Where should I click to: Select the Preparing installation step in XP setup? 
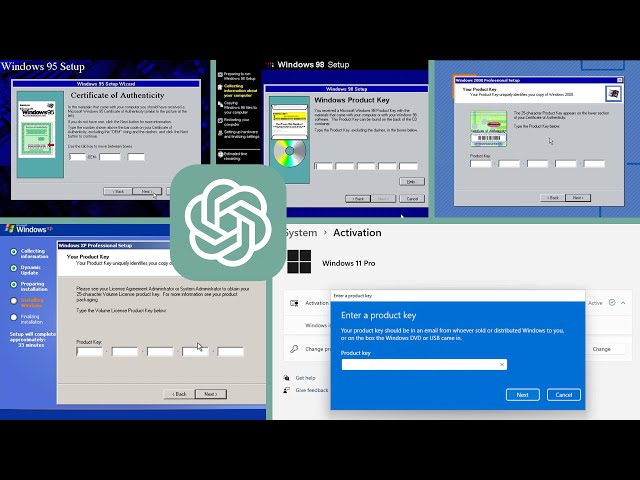pyautogui.click(x=29, y=286)
